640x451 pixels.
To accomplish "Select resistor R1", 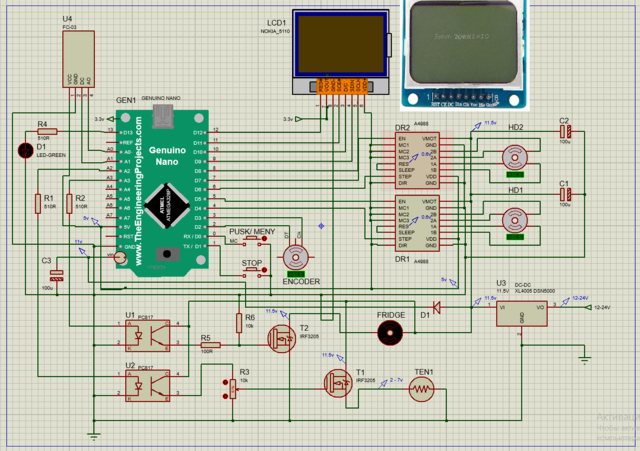I will [x=38, y=204].
